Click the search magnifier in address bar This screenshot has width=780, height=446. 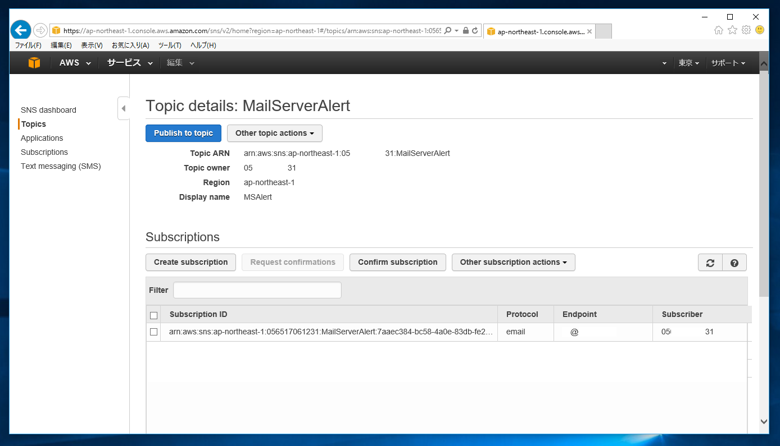[x=448, y=30]
